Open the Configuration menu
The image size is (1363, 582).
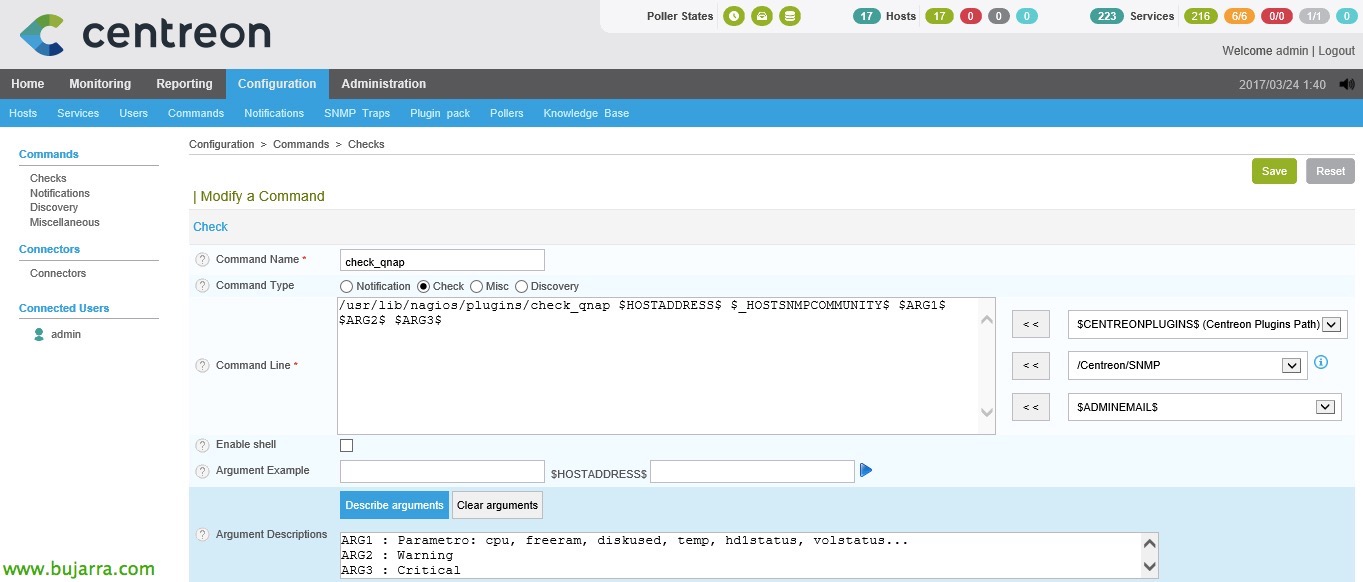tap(277, 84)
